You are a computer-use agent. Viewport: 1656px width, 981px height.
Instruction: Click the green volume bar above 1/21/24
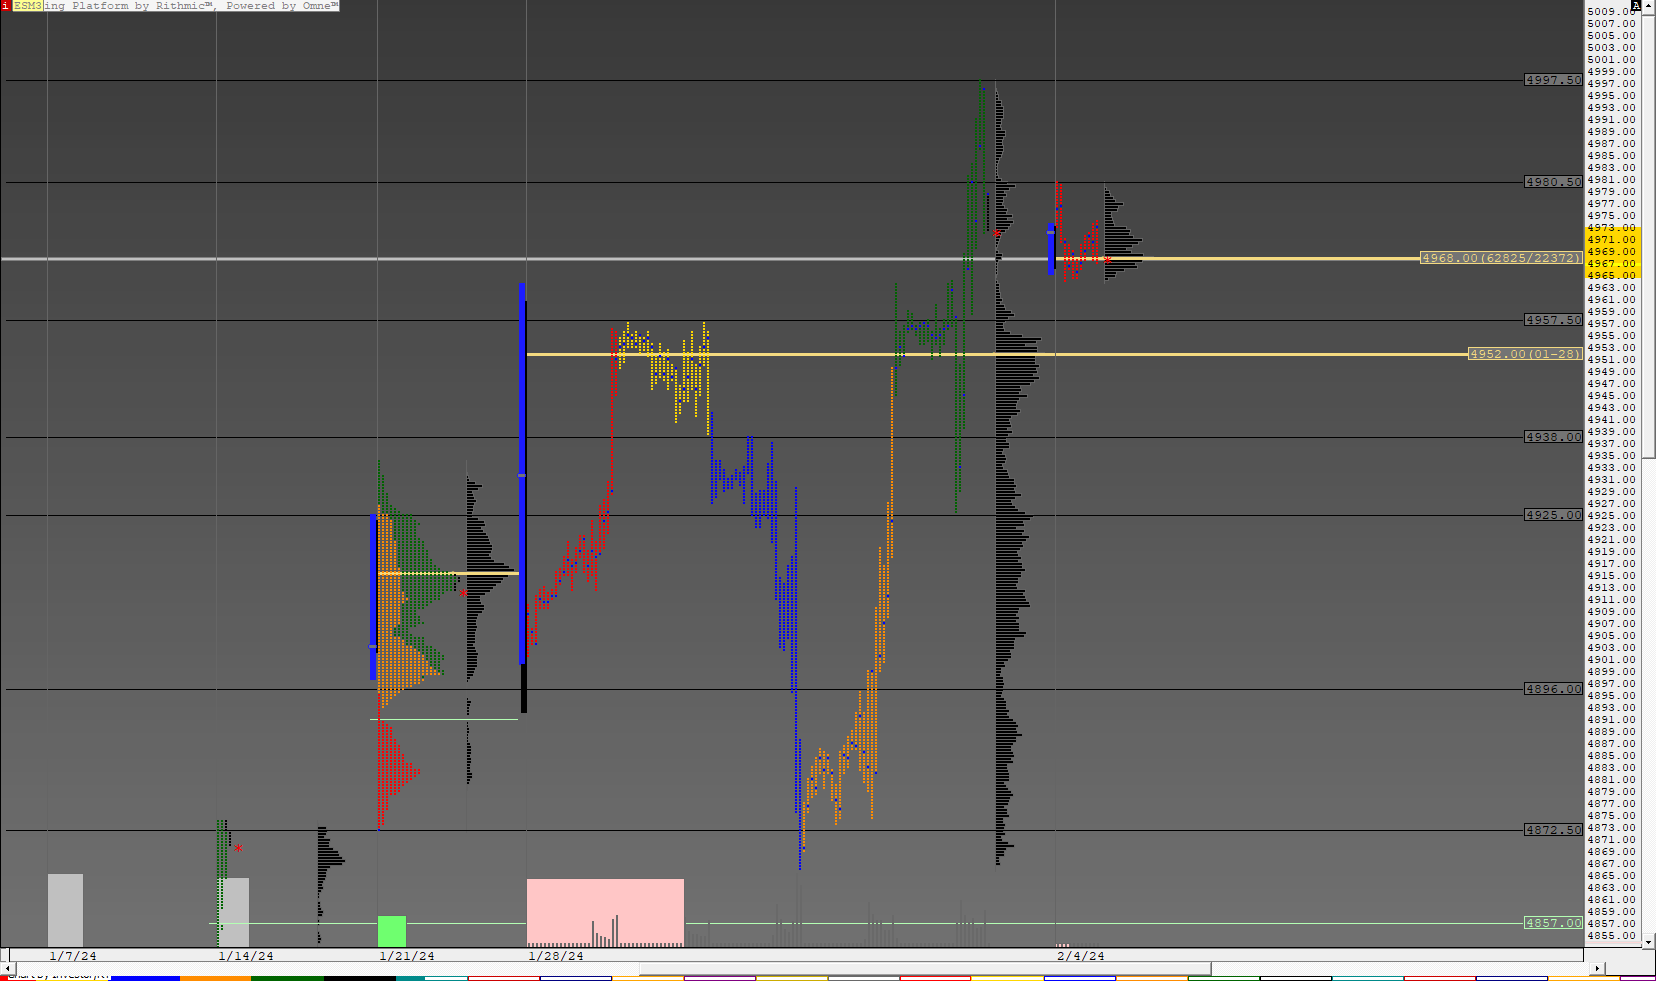point(392,931)
